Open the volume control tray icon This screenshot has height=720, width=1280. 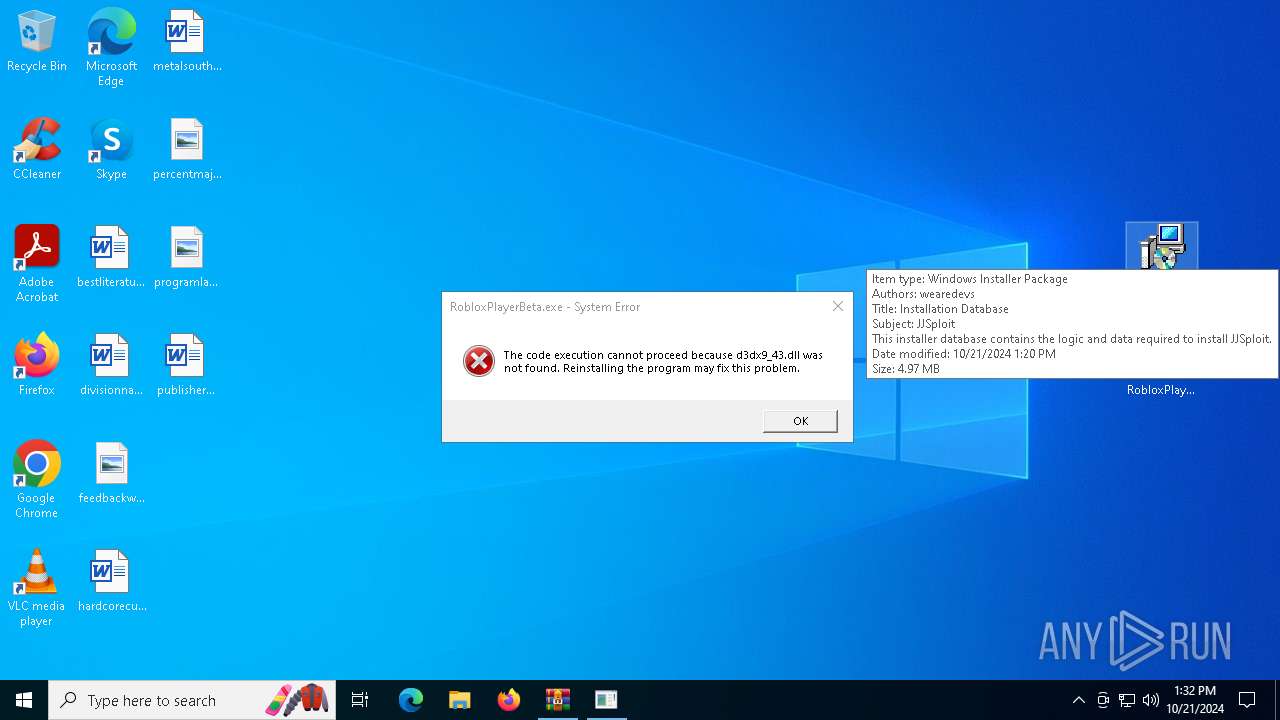point(1151,700)
